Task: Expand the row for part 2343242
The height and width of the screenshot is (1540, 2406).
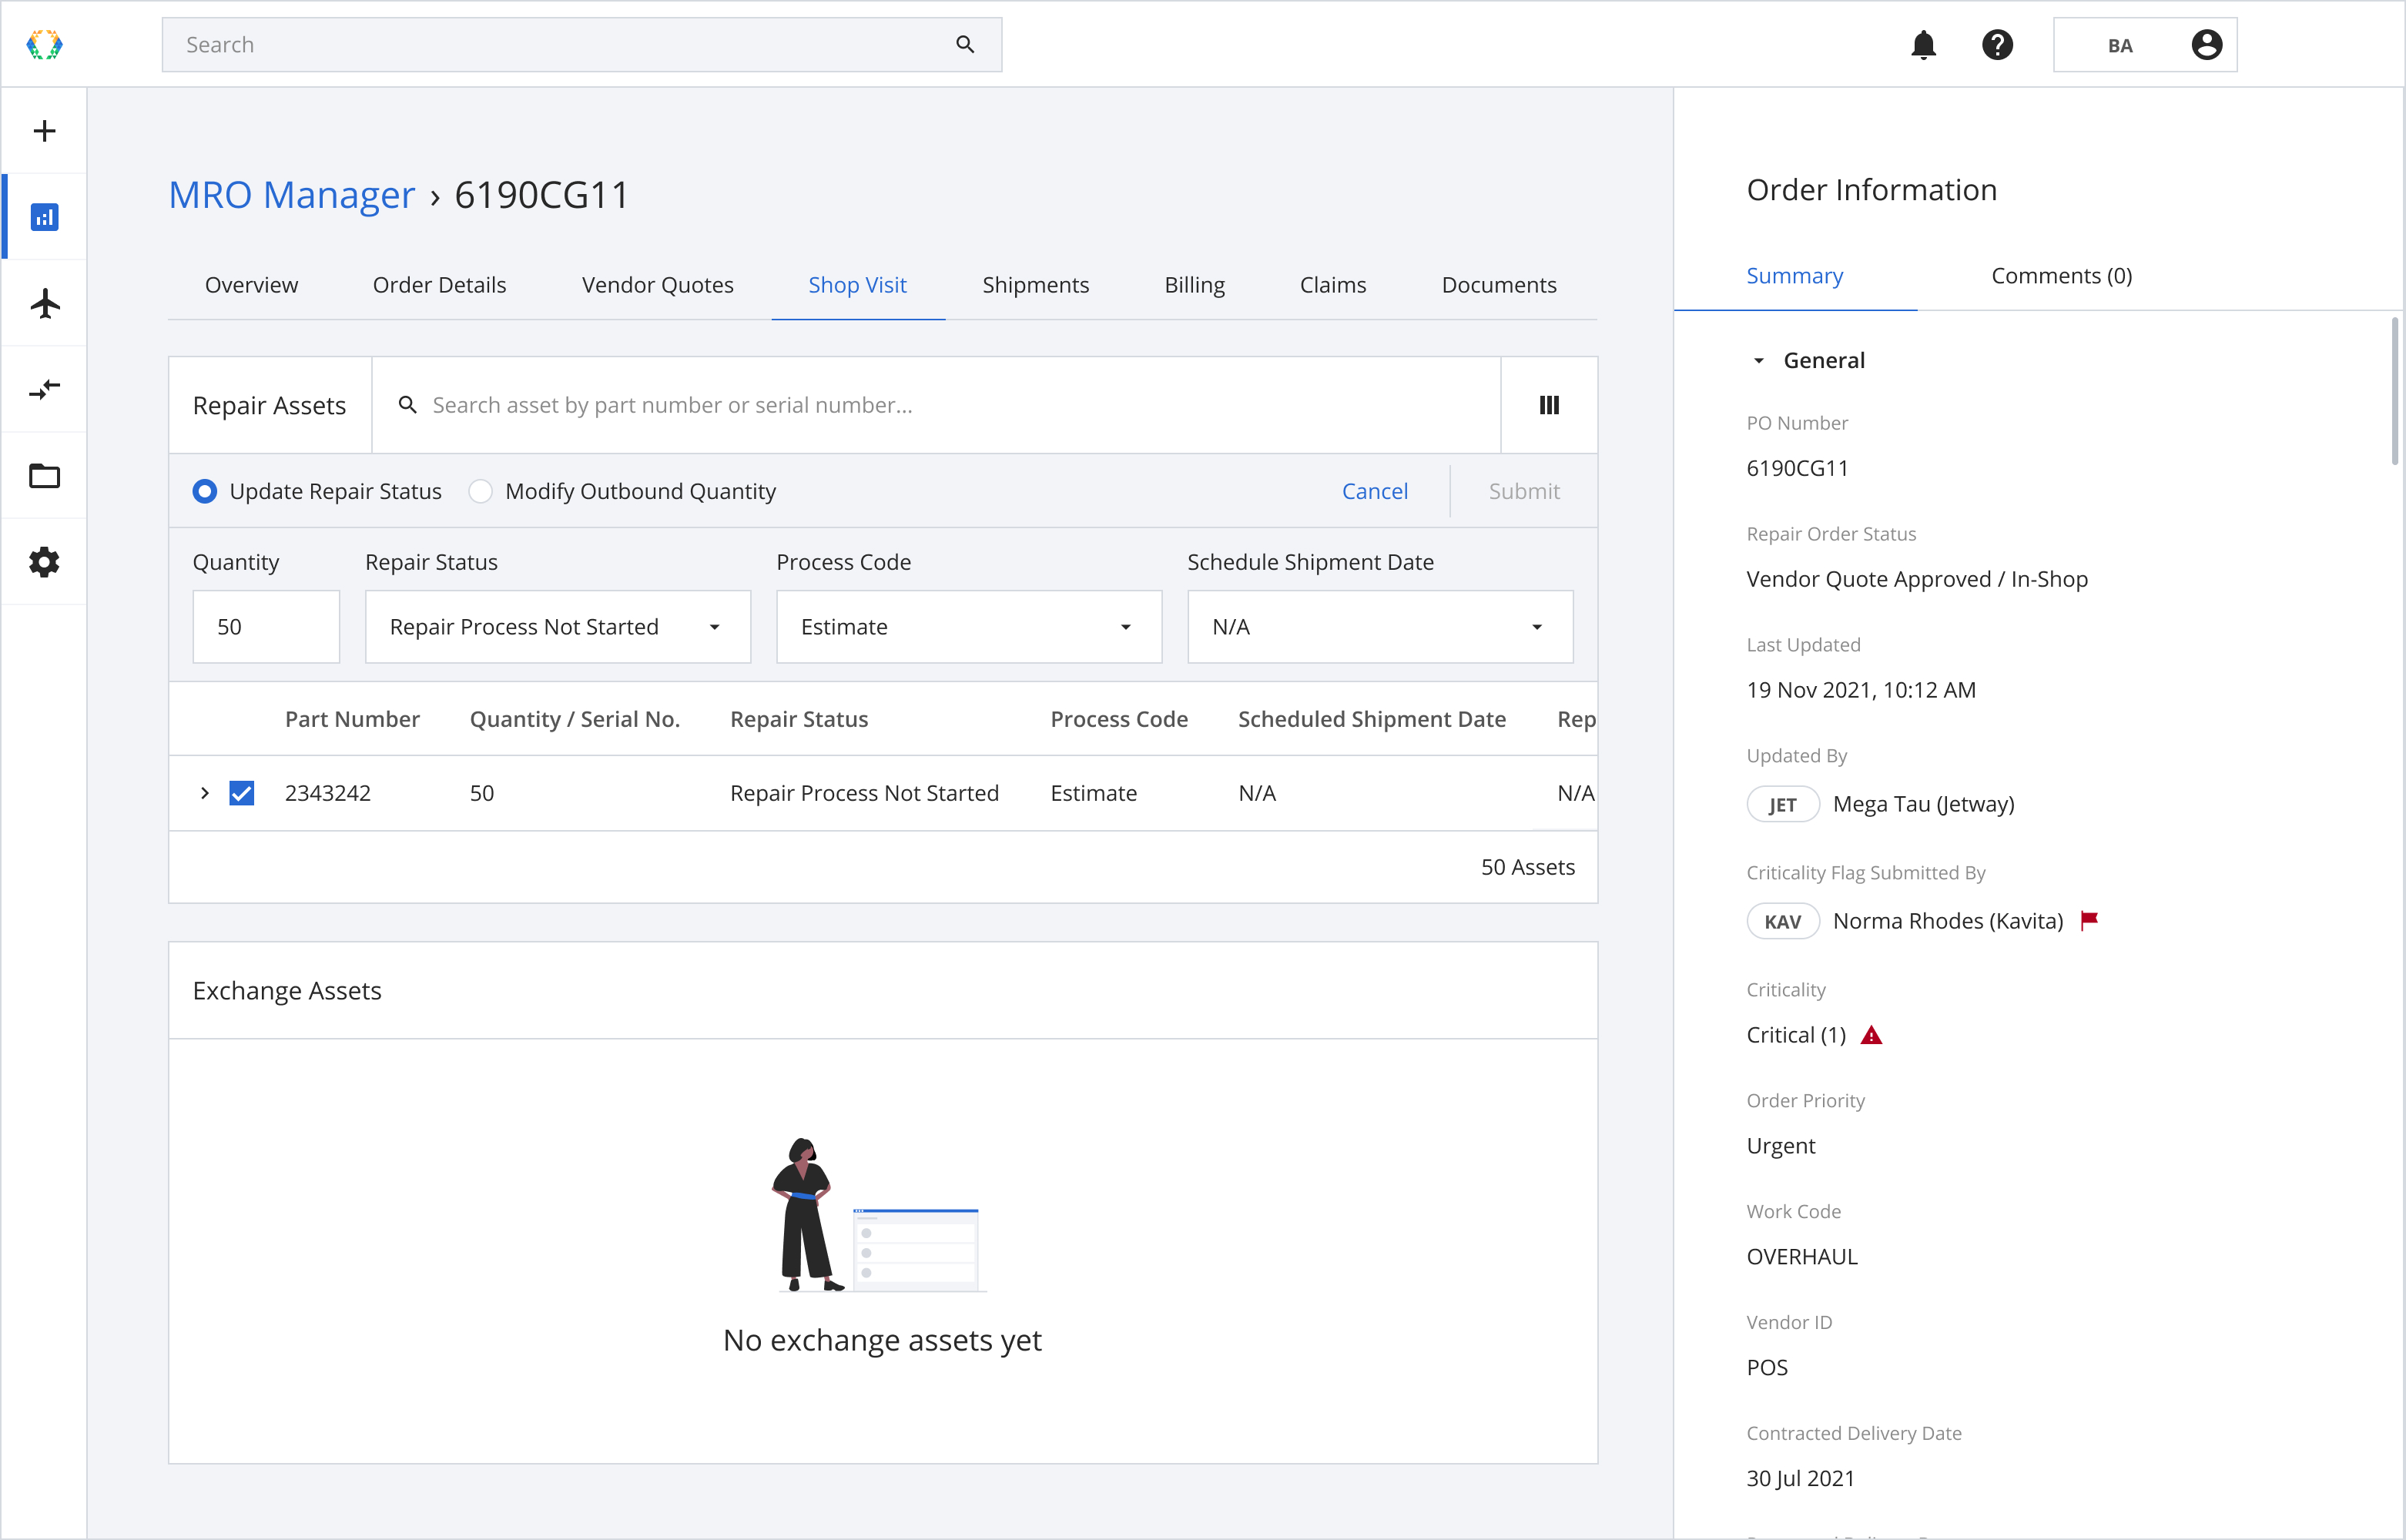Action: point(204,793)
